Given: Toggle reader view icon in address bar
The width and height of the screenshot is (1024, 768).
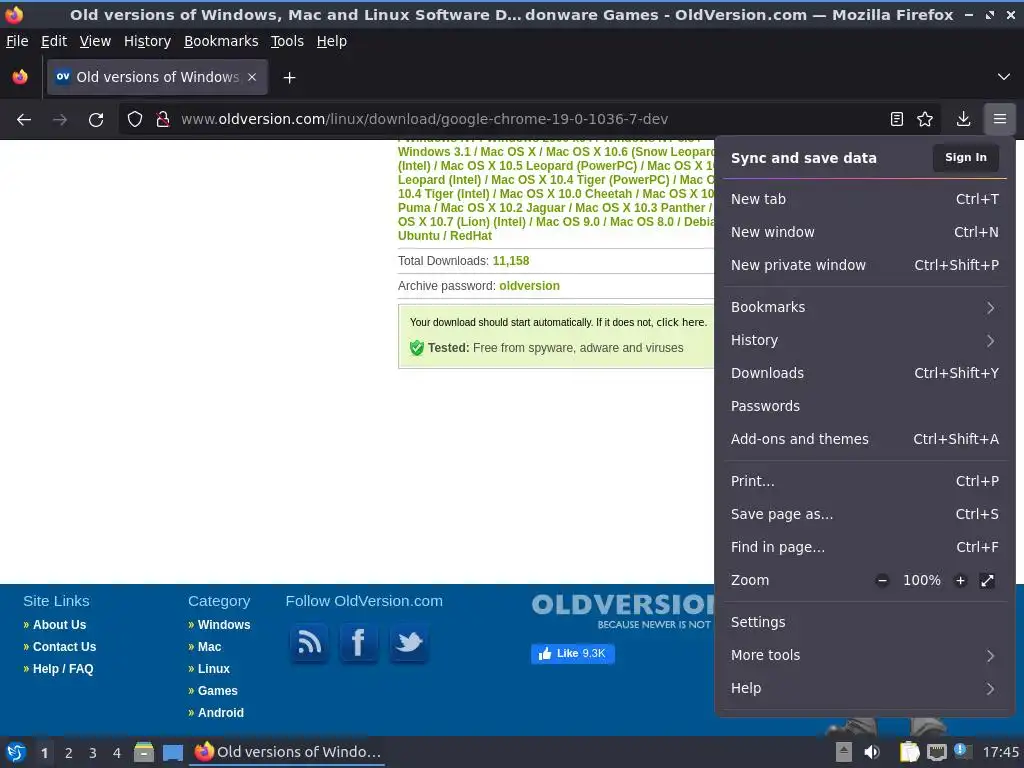Looking at the screenshot, I should pos(897,120).
